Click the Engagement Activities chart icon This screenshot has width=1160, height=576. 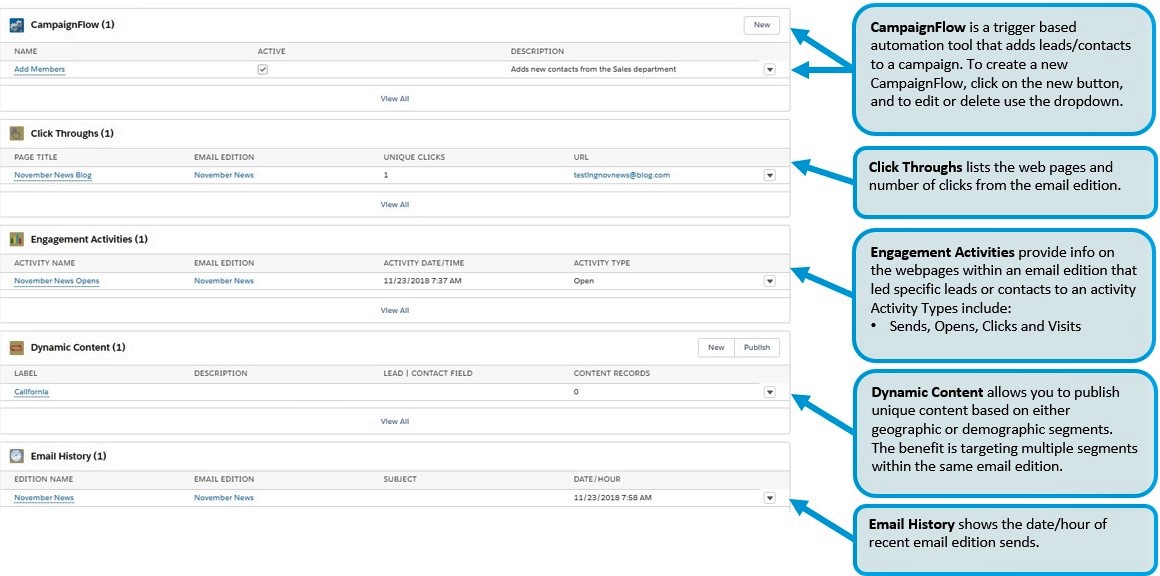tap(17, 240)
